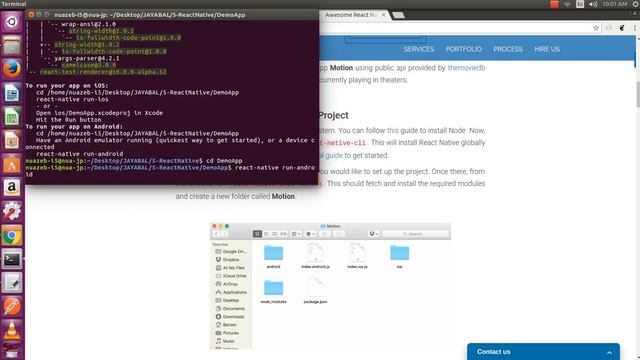Open the black Chrome extension icon
The width and height of the screenshot is (640, 360).
[x=622, y=28]
